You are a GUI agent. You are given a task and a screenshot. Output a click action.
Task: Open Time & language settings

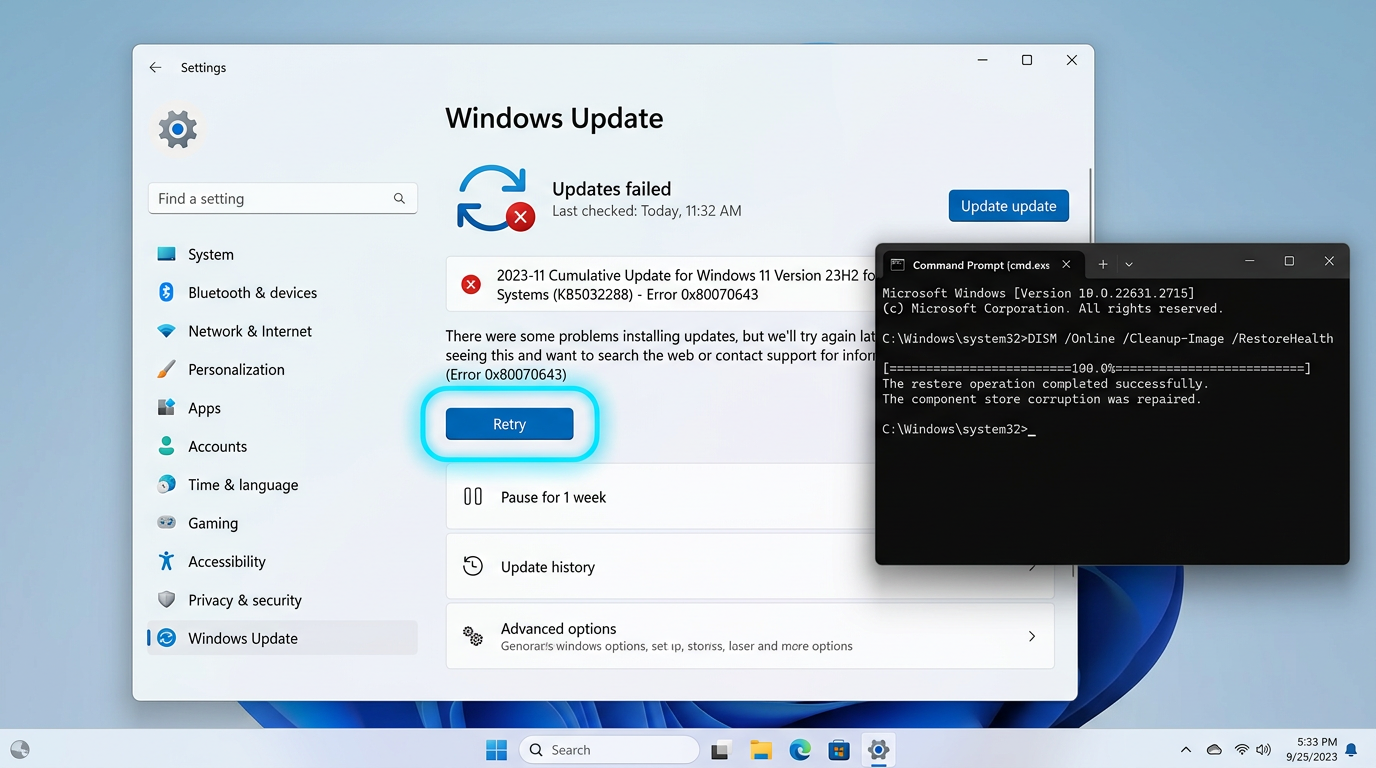(x=282, y=484)
